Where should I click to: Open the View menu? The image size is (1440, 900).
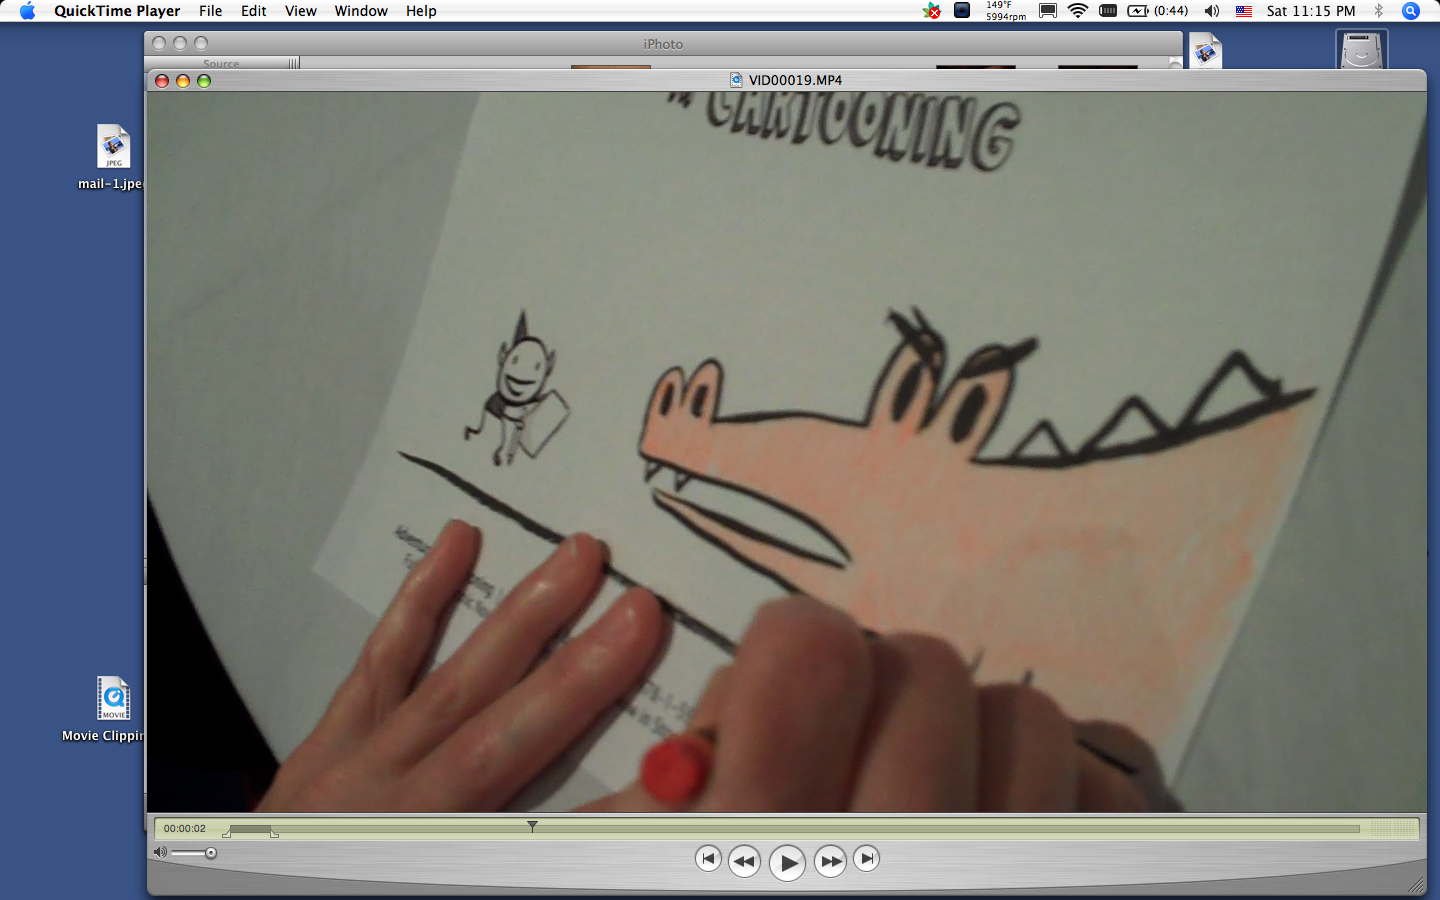click(300, 11)
